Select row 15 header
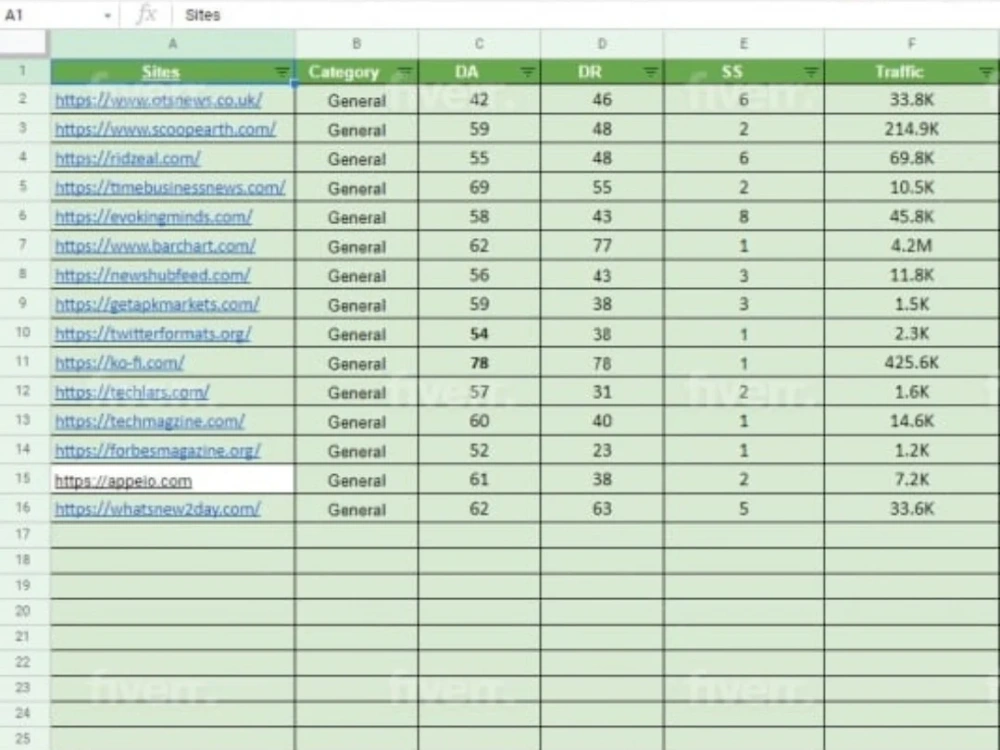 (x=24, y=478)
